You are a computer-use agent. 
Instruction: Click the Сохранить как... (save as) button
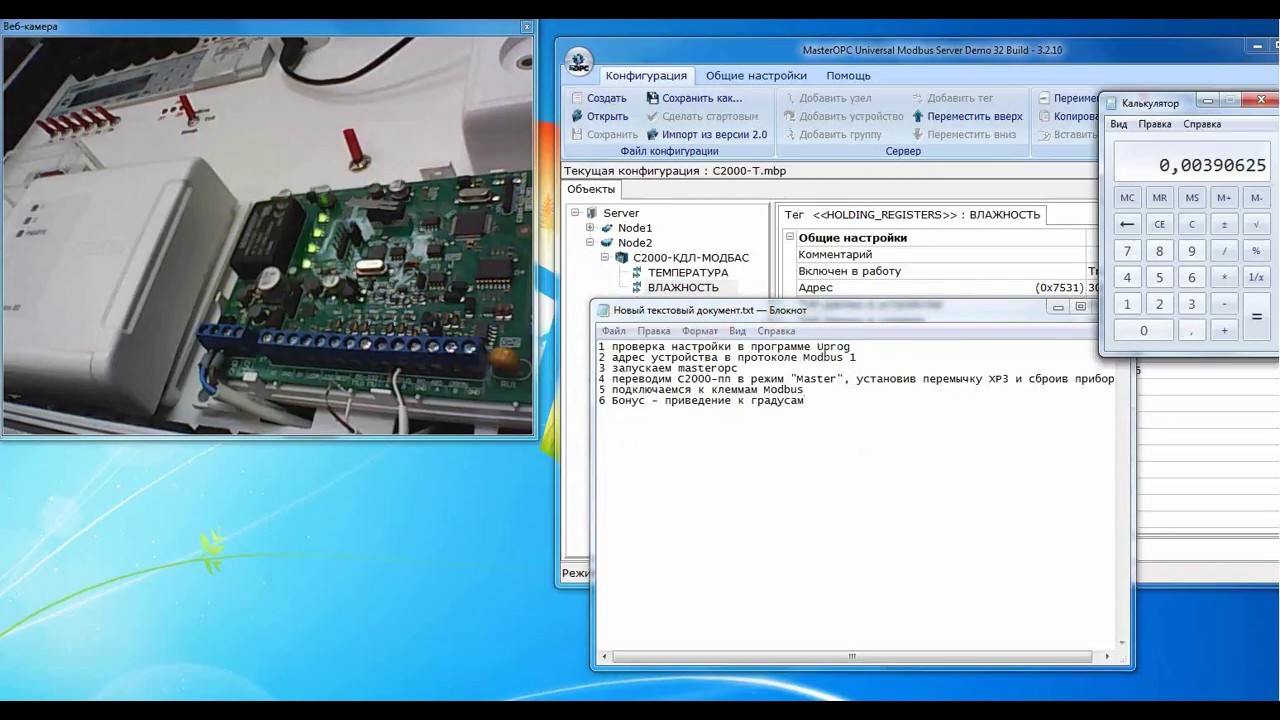click(x=694, y=98)
